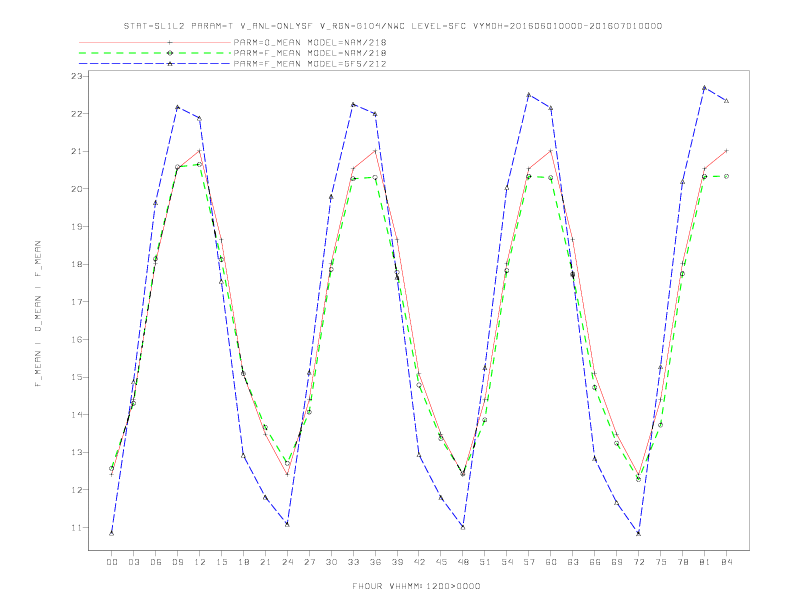792x612 pixels.
Task: Click green NAM circle marker at hour 84
Action: (x=726, y=176)
